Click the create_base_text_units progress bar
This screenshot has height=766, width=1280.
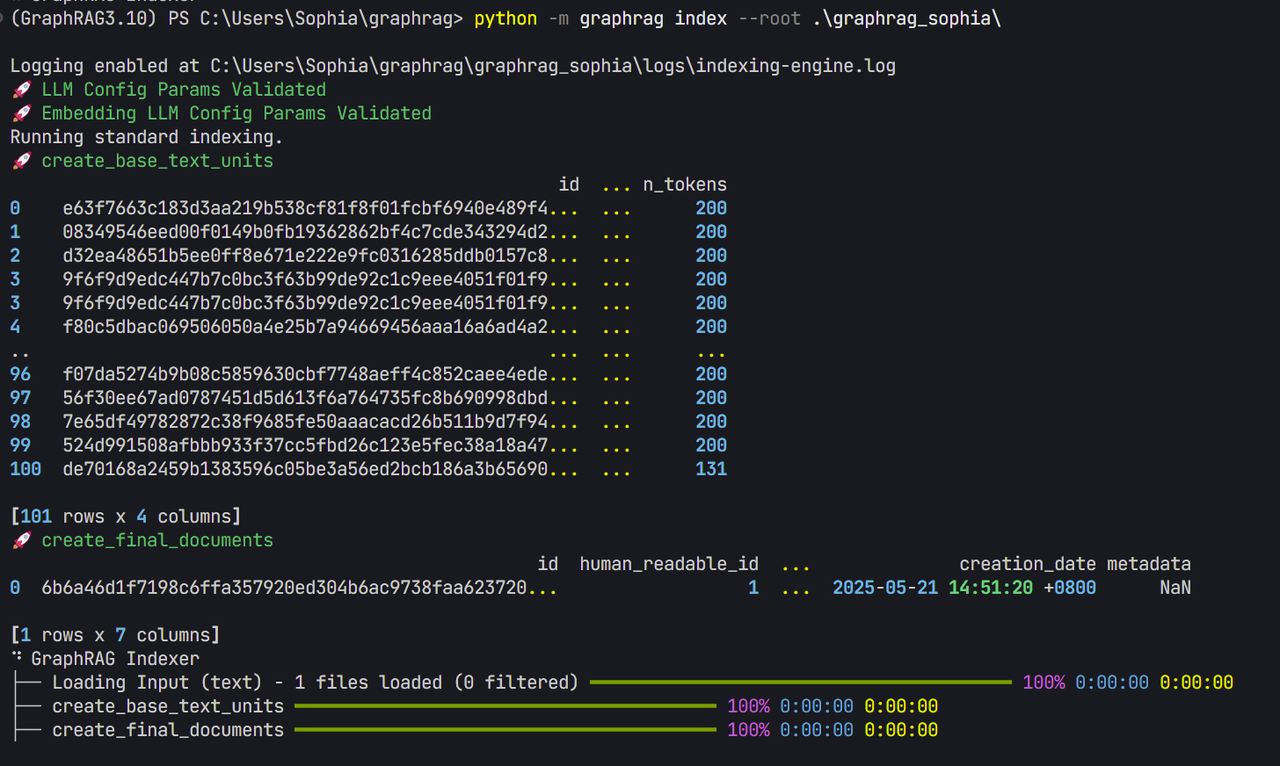click(506, 707)
